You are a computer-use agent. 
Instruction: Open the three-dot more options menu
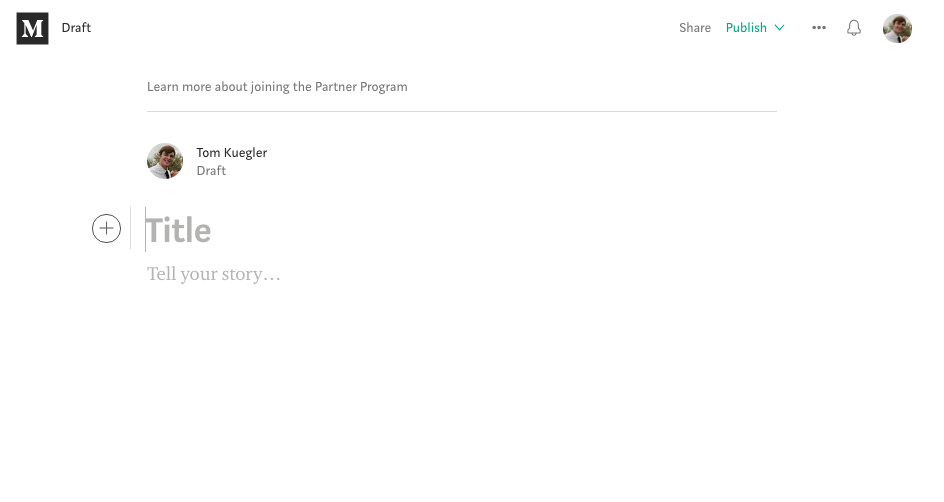[x=819, y=28]
